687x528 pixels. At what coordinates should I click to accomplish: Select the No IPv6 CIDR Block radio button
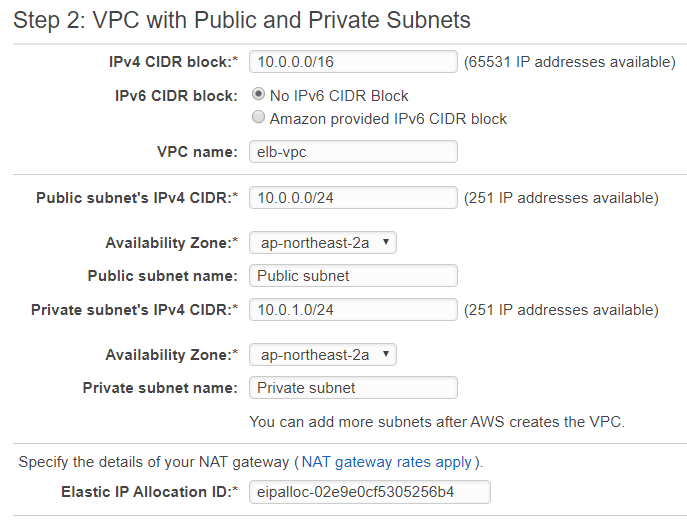point(259,94)
